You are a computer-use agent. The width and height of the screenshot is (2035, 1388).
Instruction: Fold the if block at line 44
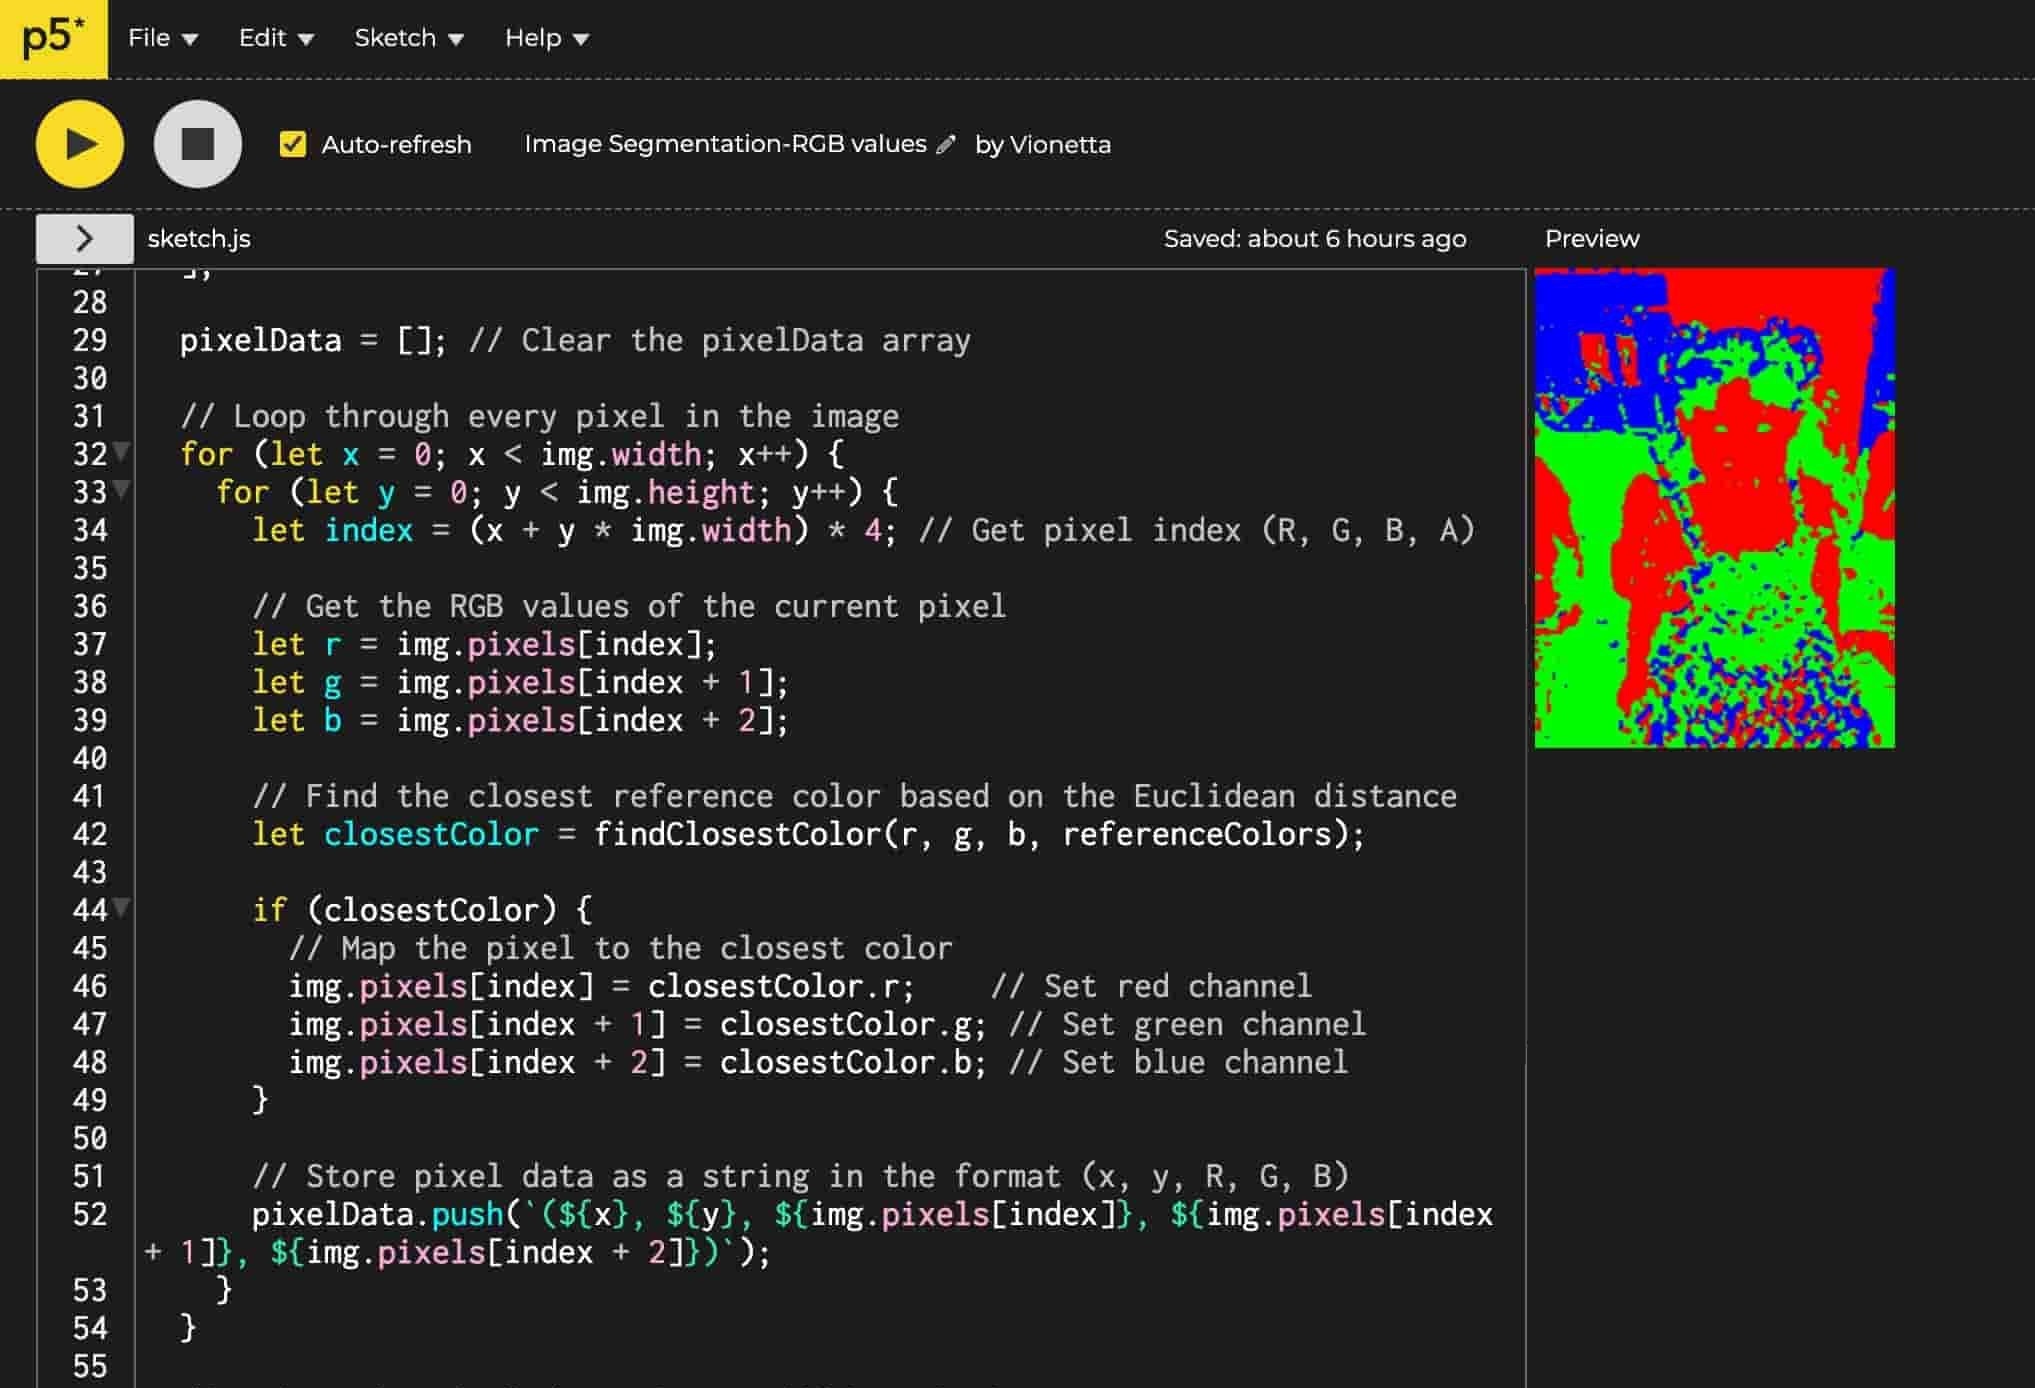pos(122,908)
